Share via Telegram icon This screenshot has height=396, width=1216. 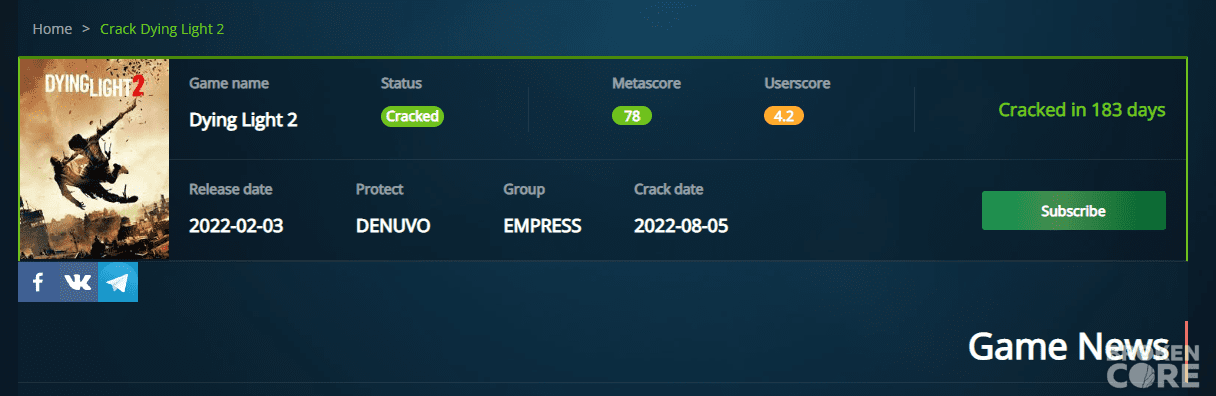click(x=118, y=282)
